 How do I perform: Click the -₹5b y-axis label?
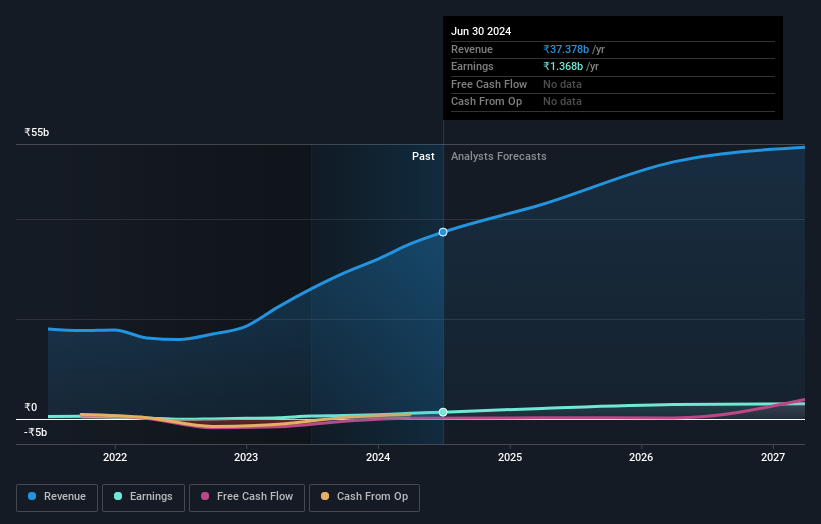[x=36, y=432]
